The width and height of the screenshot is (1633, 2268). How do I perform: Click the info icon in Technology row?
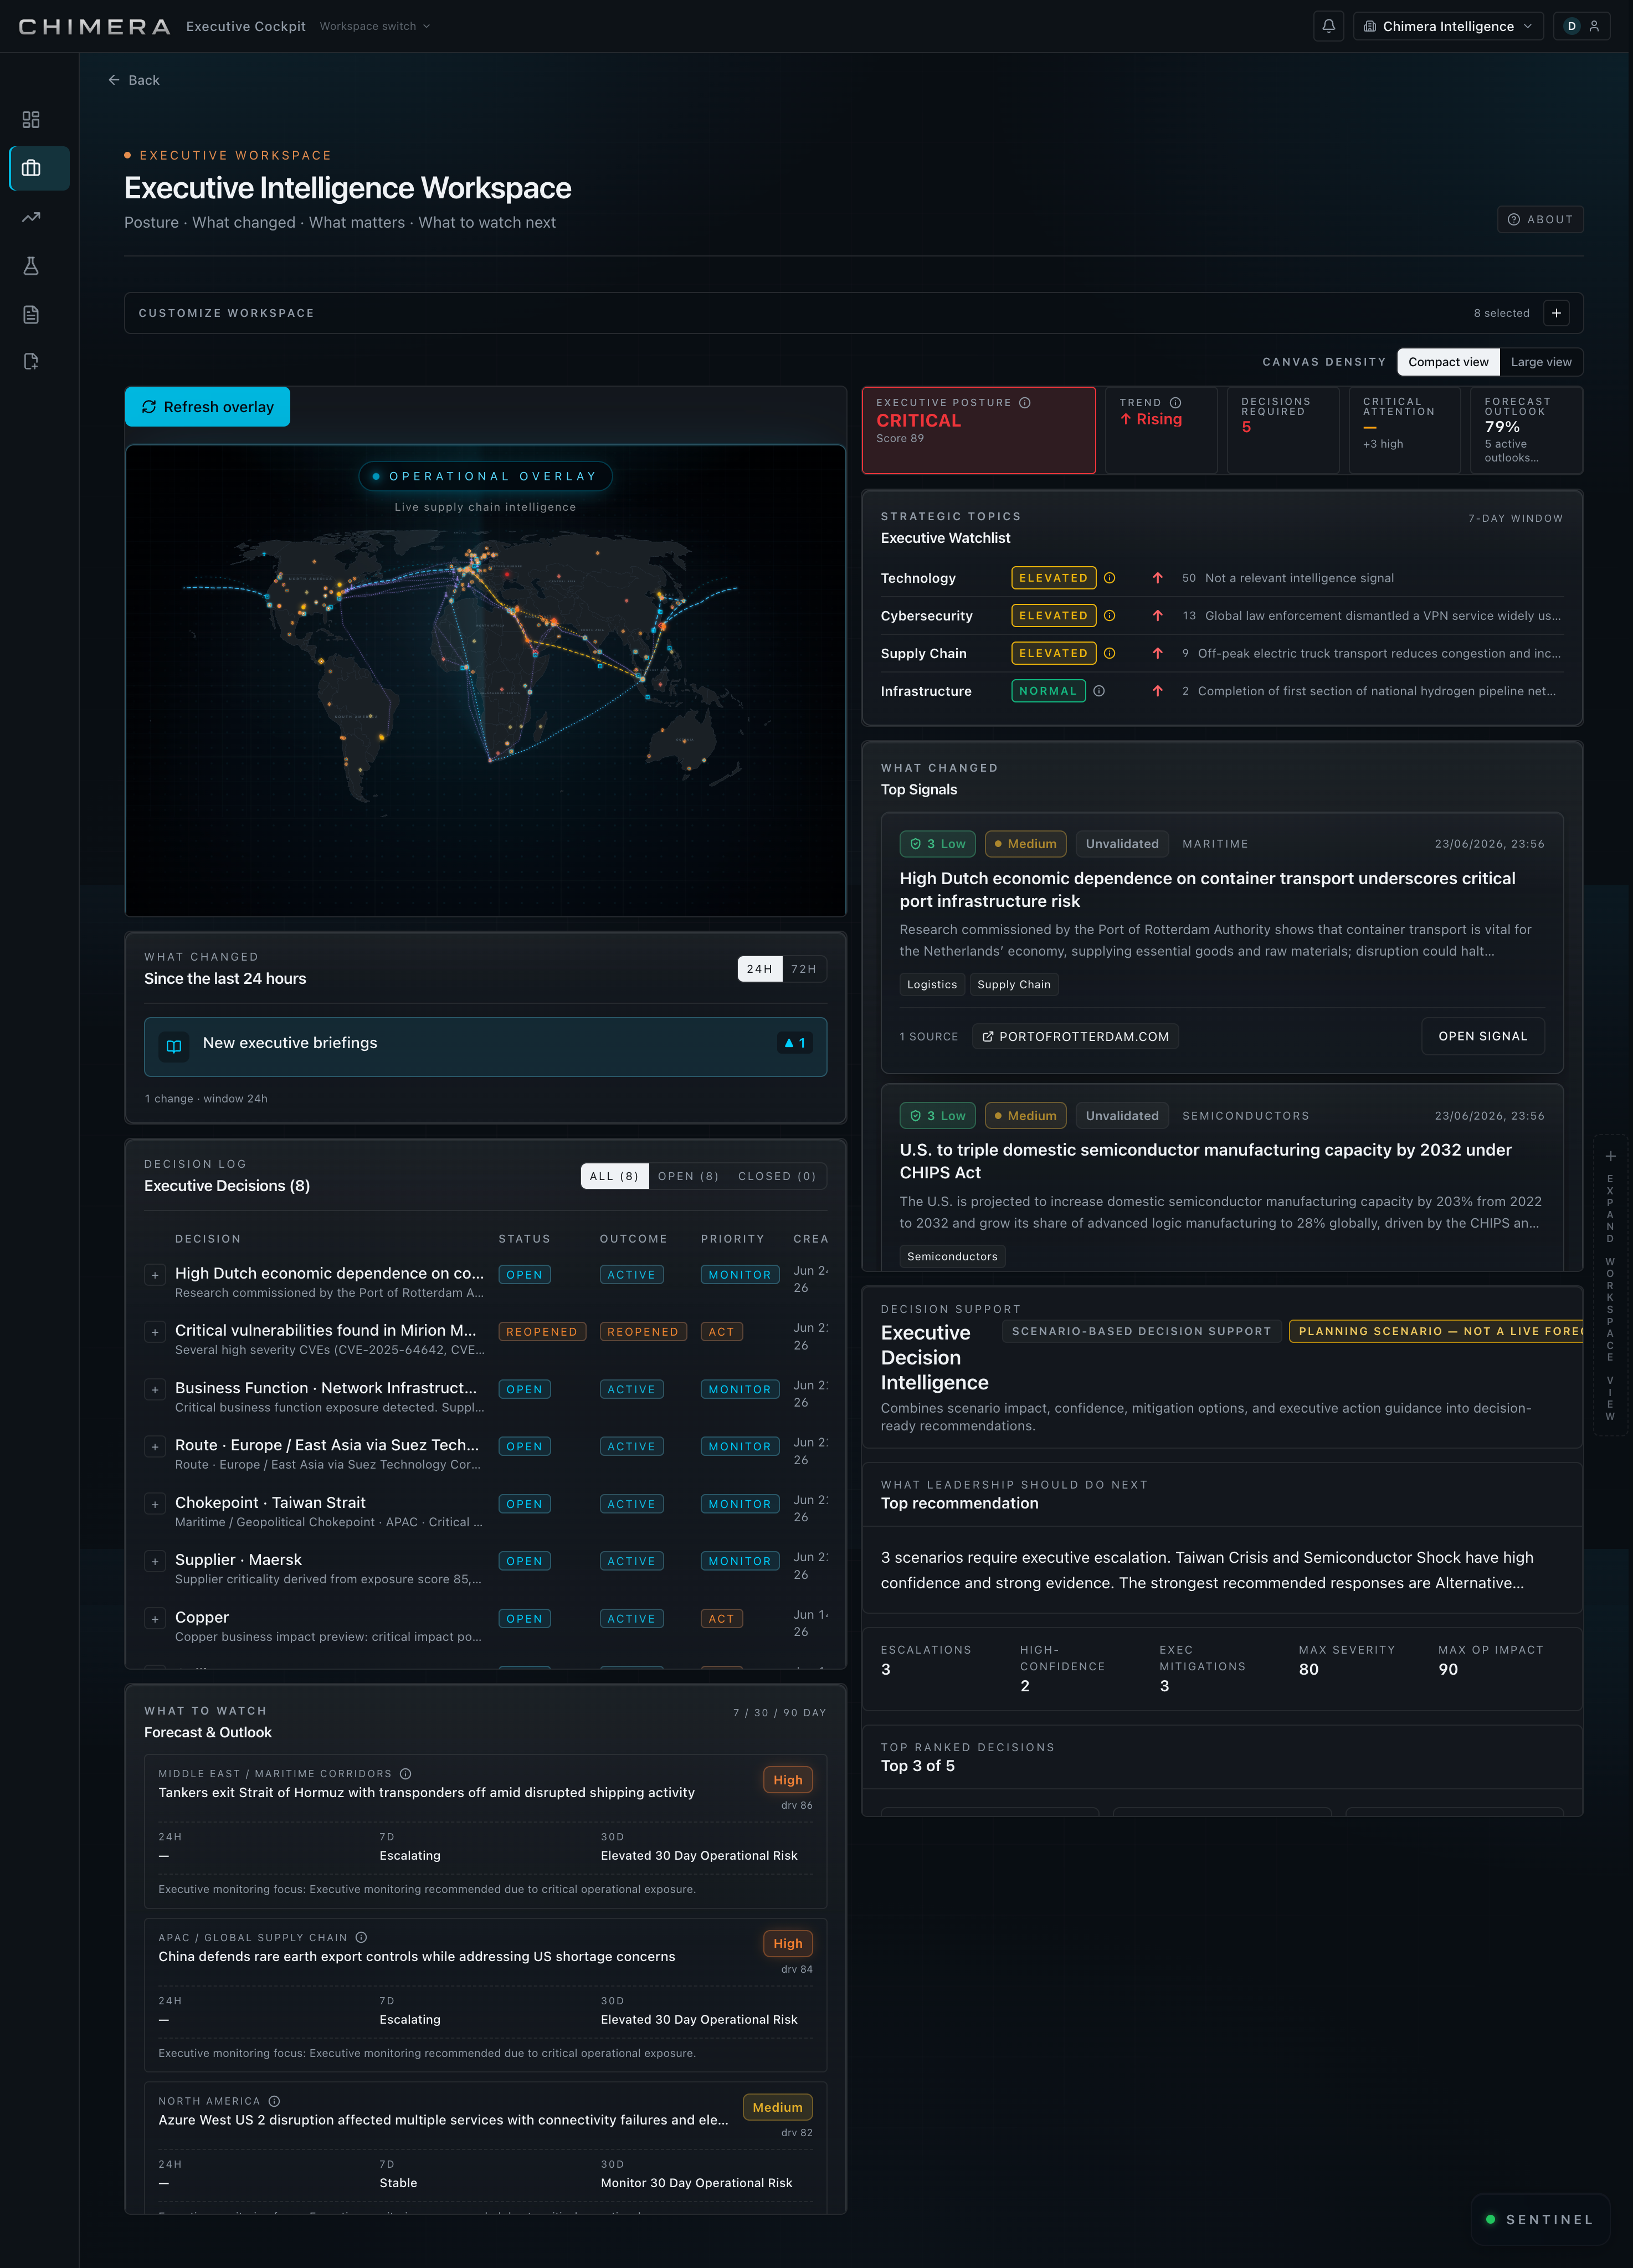[x=1109, y=578]
